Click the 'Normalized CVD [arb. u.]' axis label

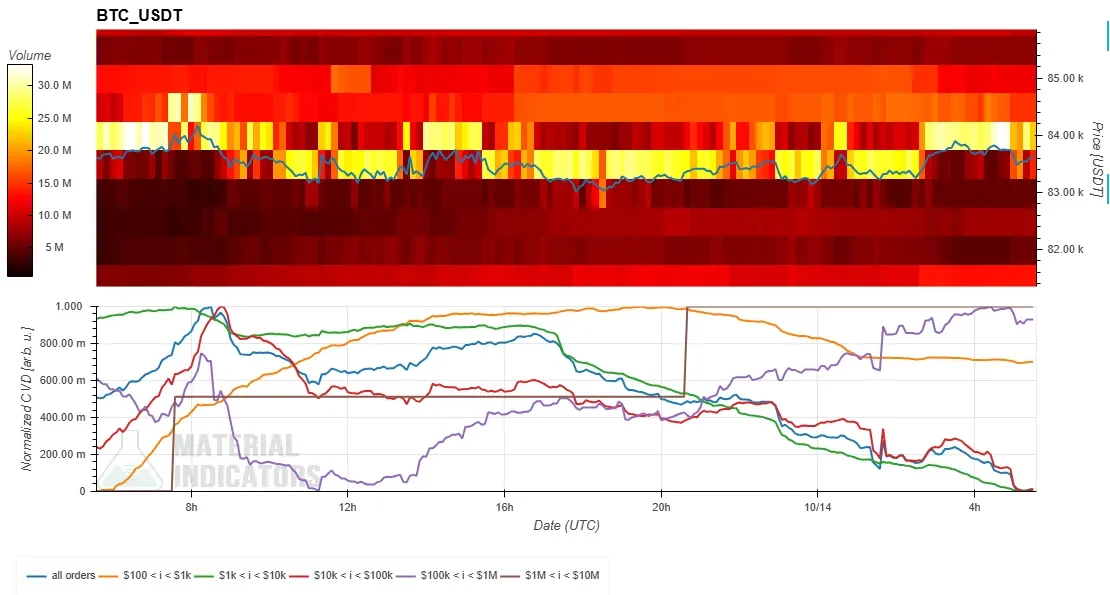coord(27,398)
